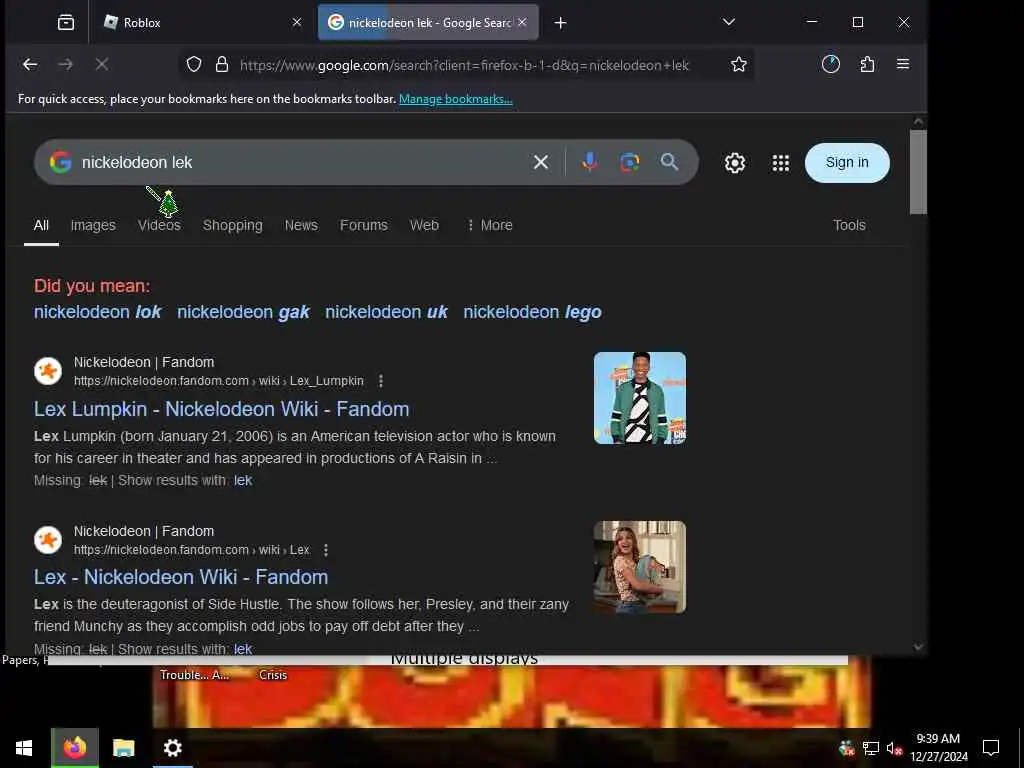
Task: Click Firefox in the taskbar
Action: (75, 748)
